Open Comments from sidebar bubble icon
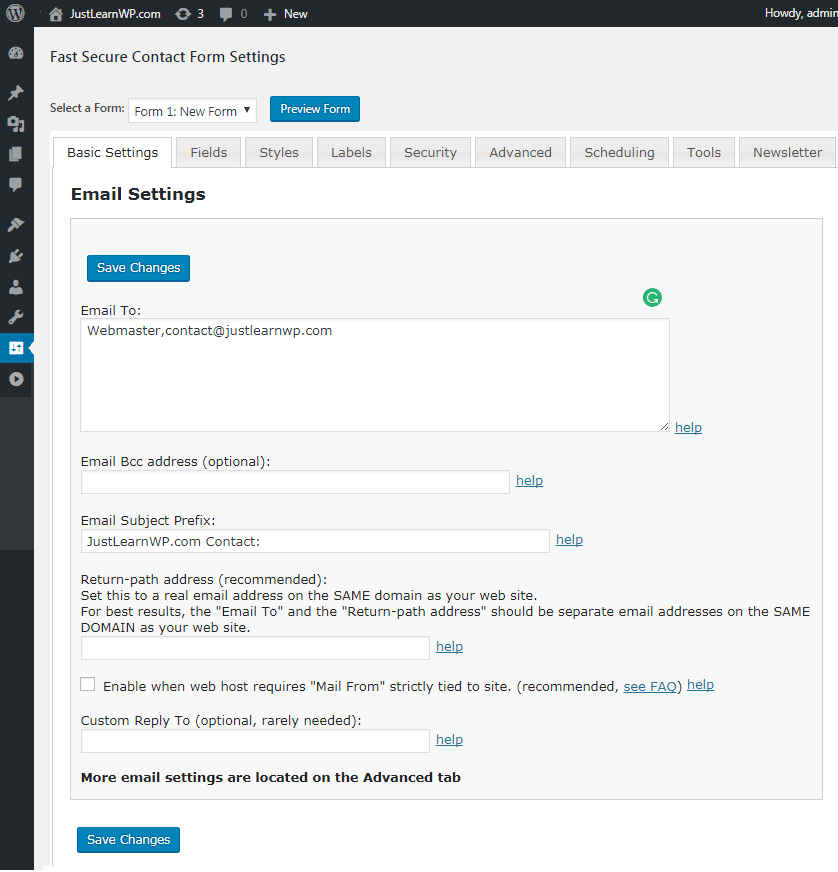Screen dimensions: 838x872 click(x=16, y=185)
